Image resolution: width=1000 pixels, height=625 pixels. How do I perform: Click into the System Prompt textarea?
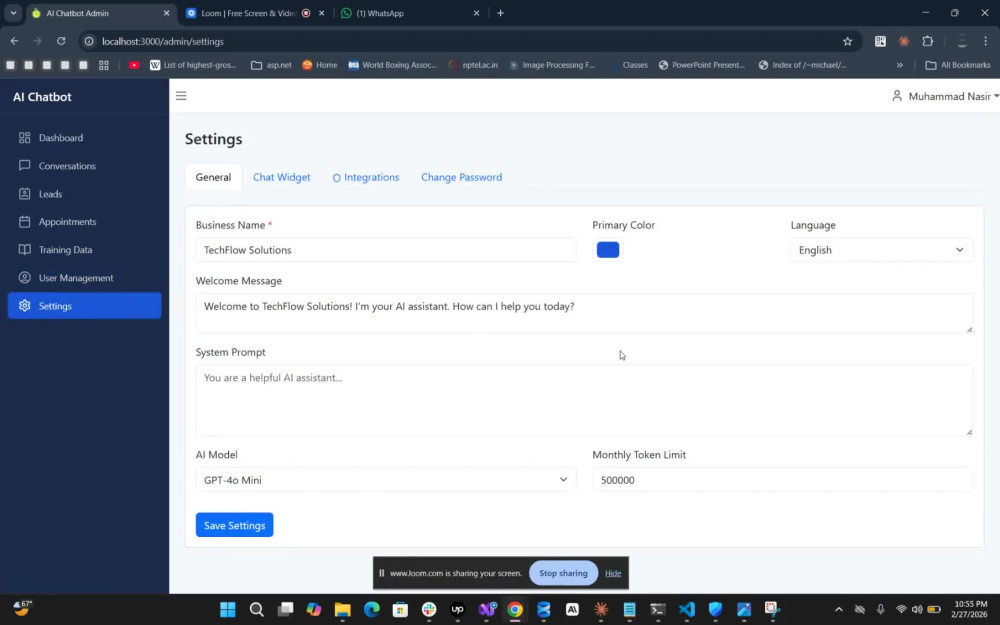click(x=584, y=401)
